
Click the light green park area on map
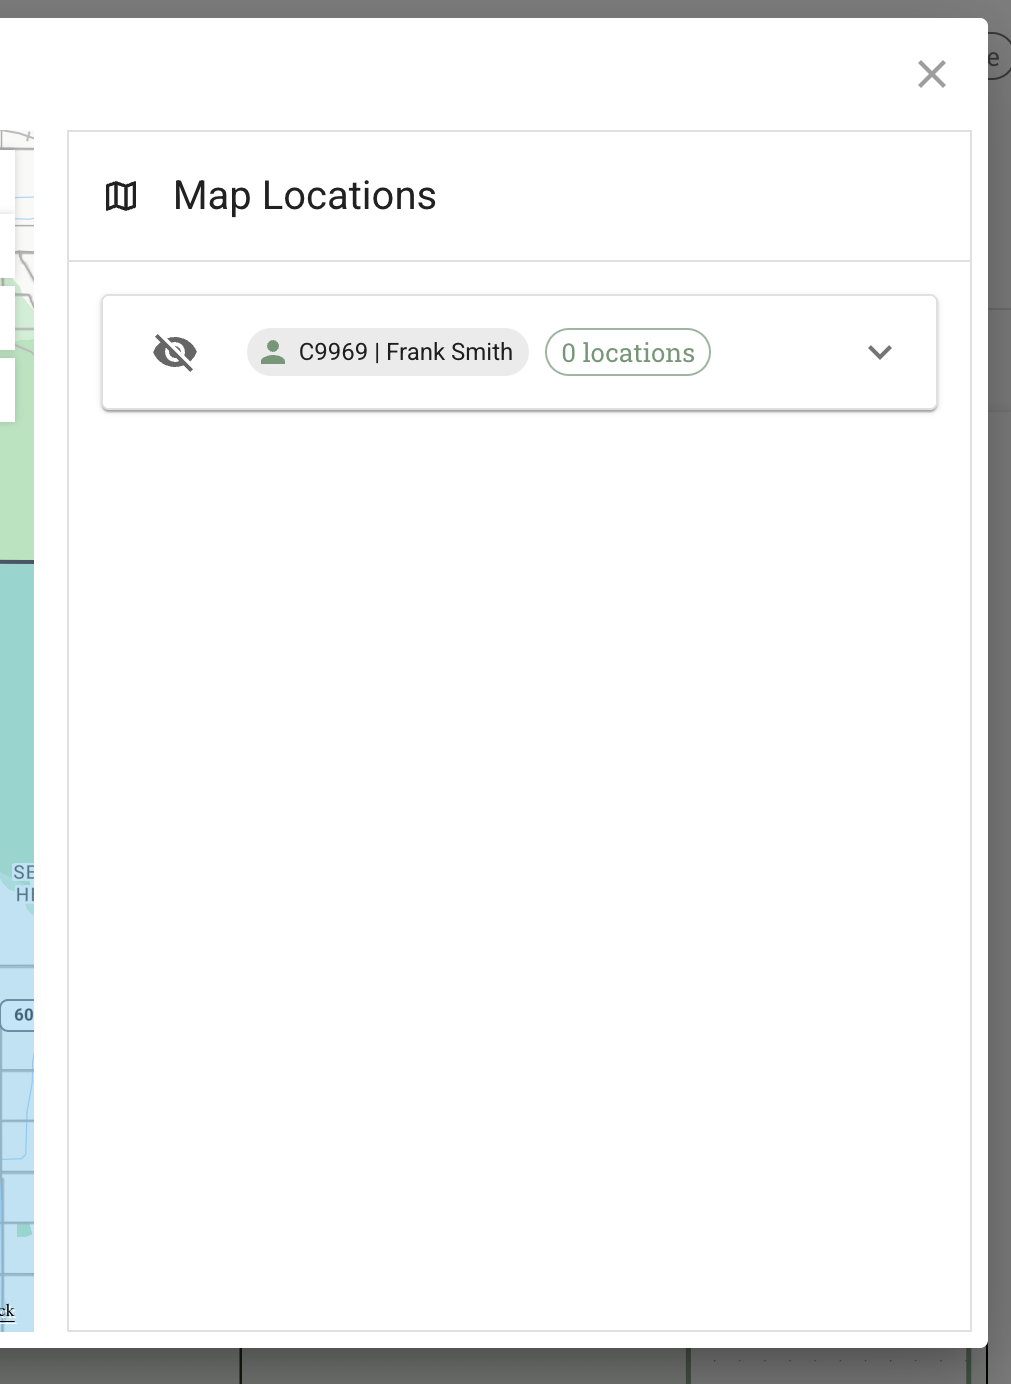click(16, 490)
